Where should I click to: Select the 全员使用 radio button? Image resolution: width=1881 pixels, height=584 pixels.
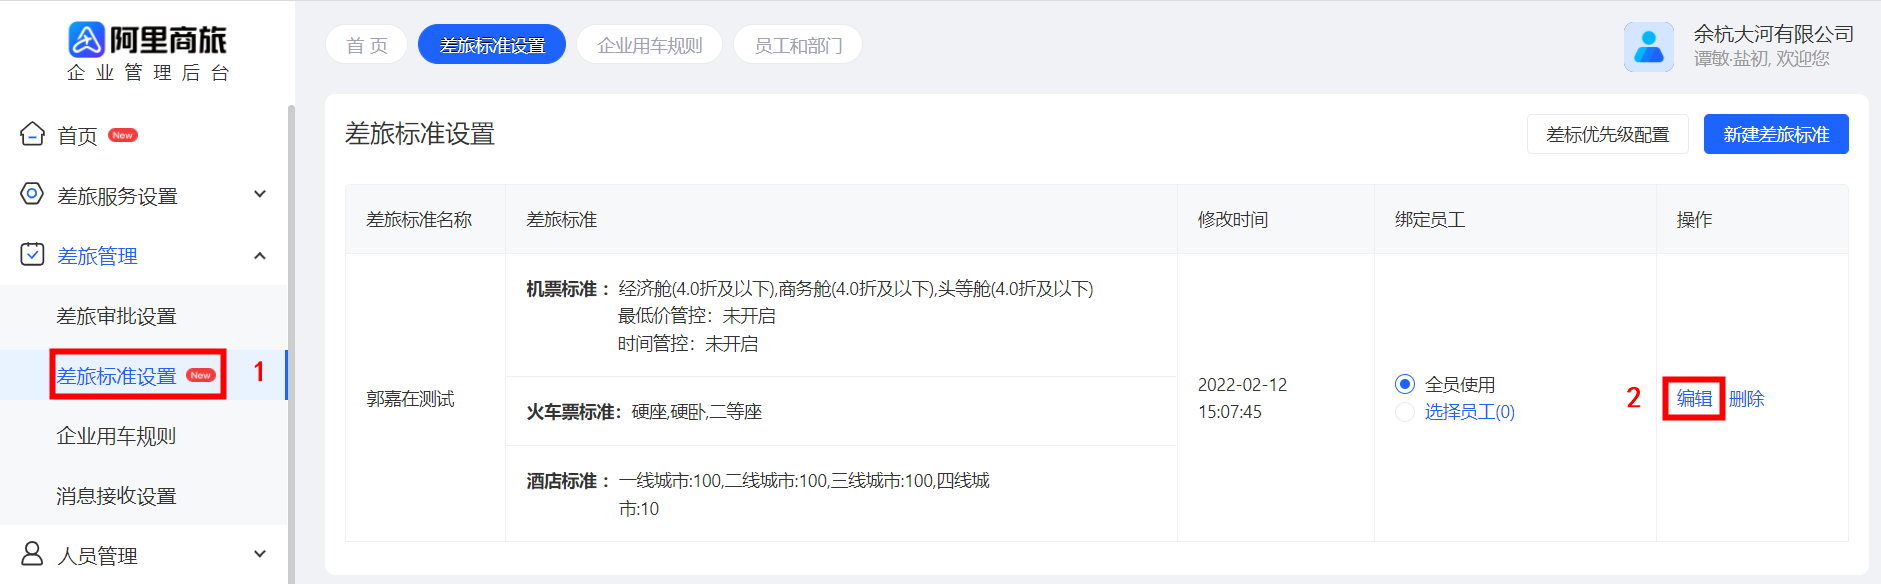(x=1405, y=384)
